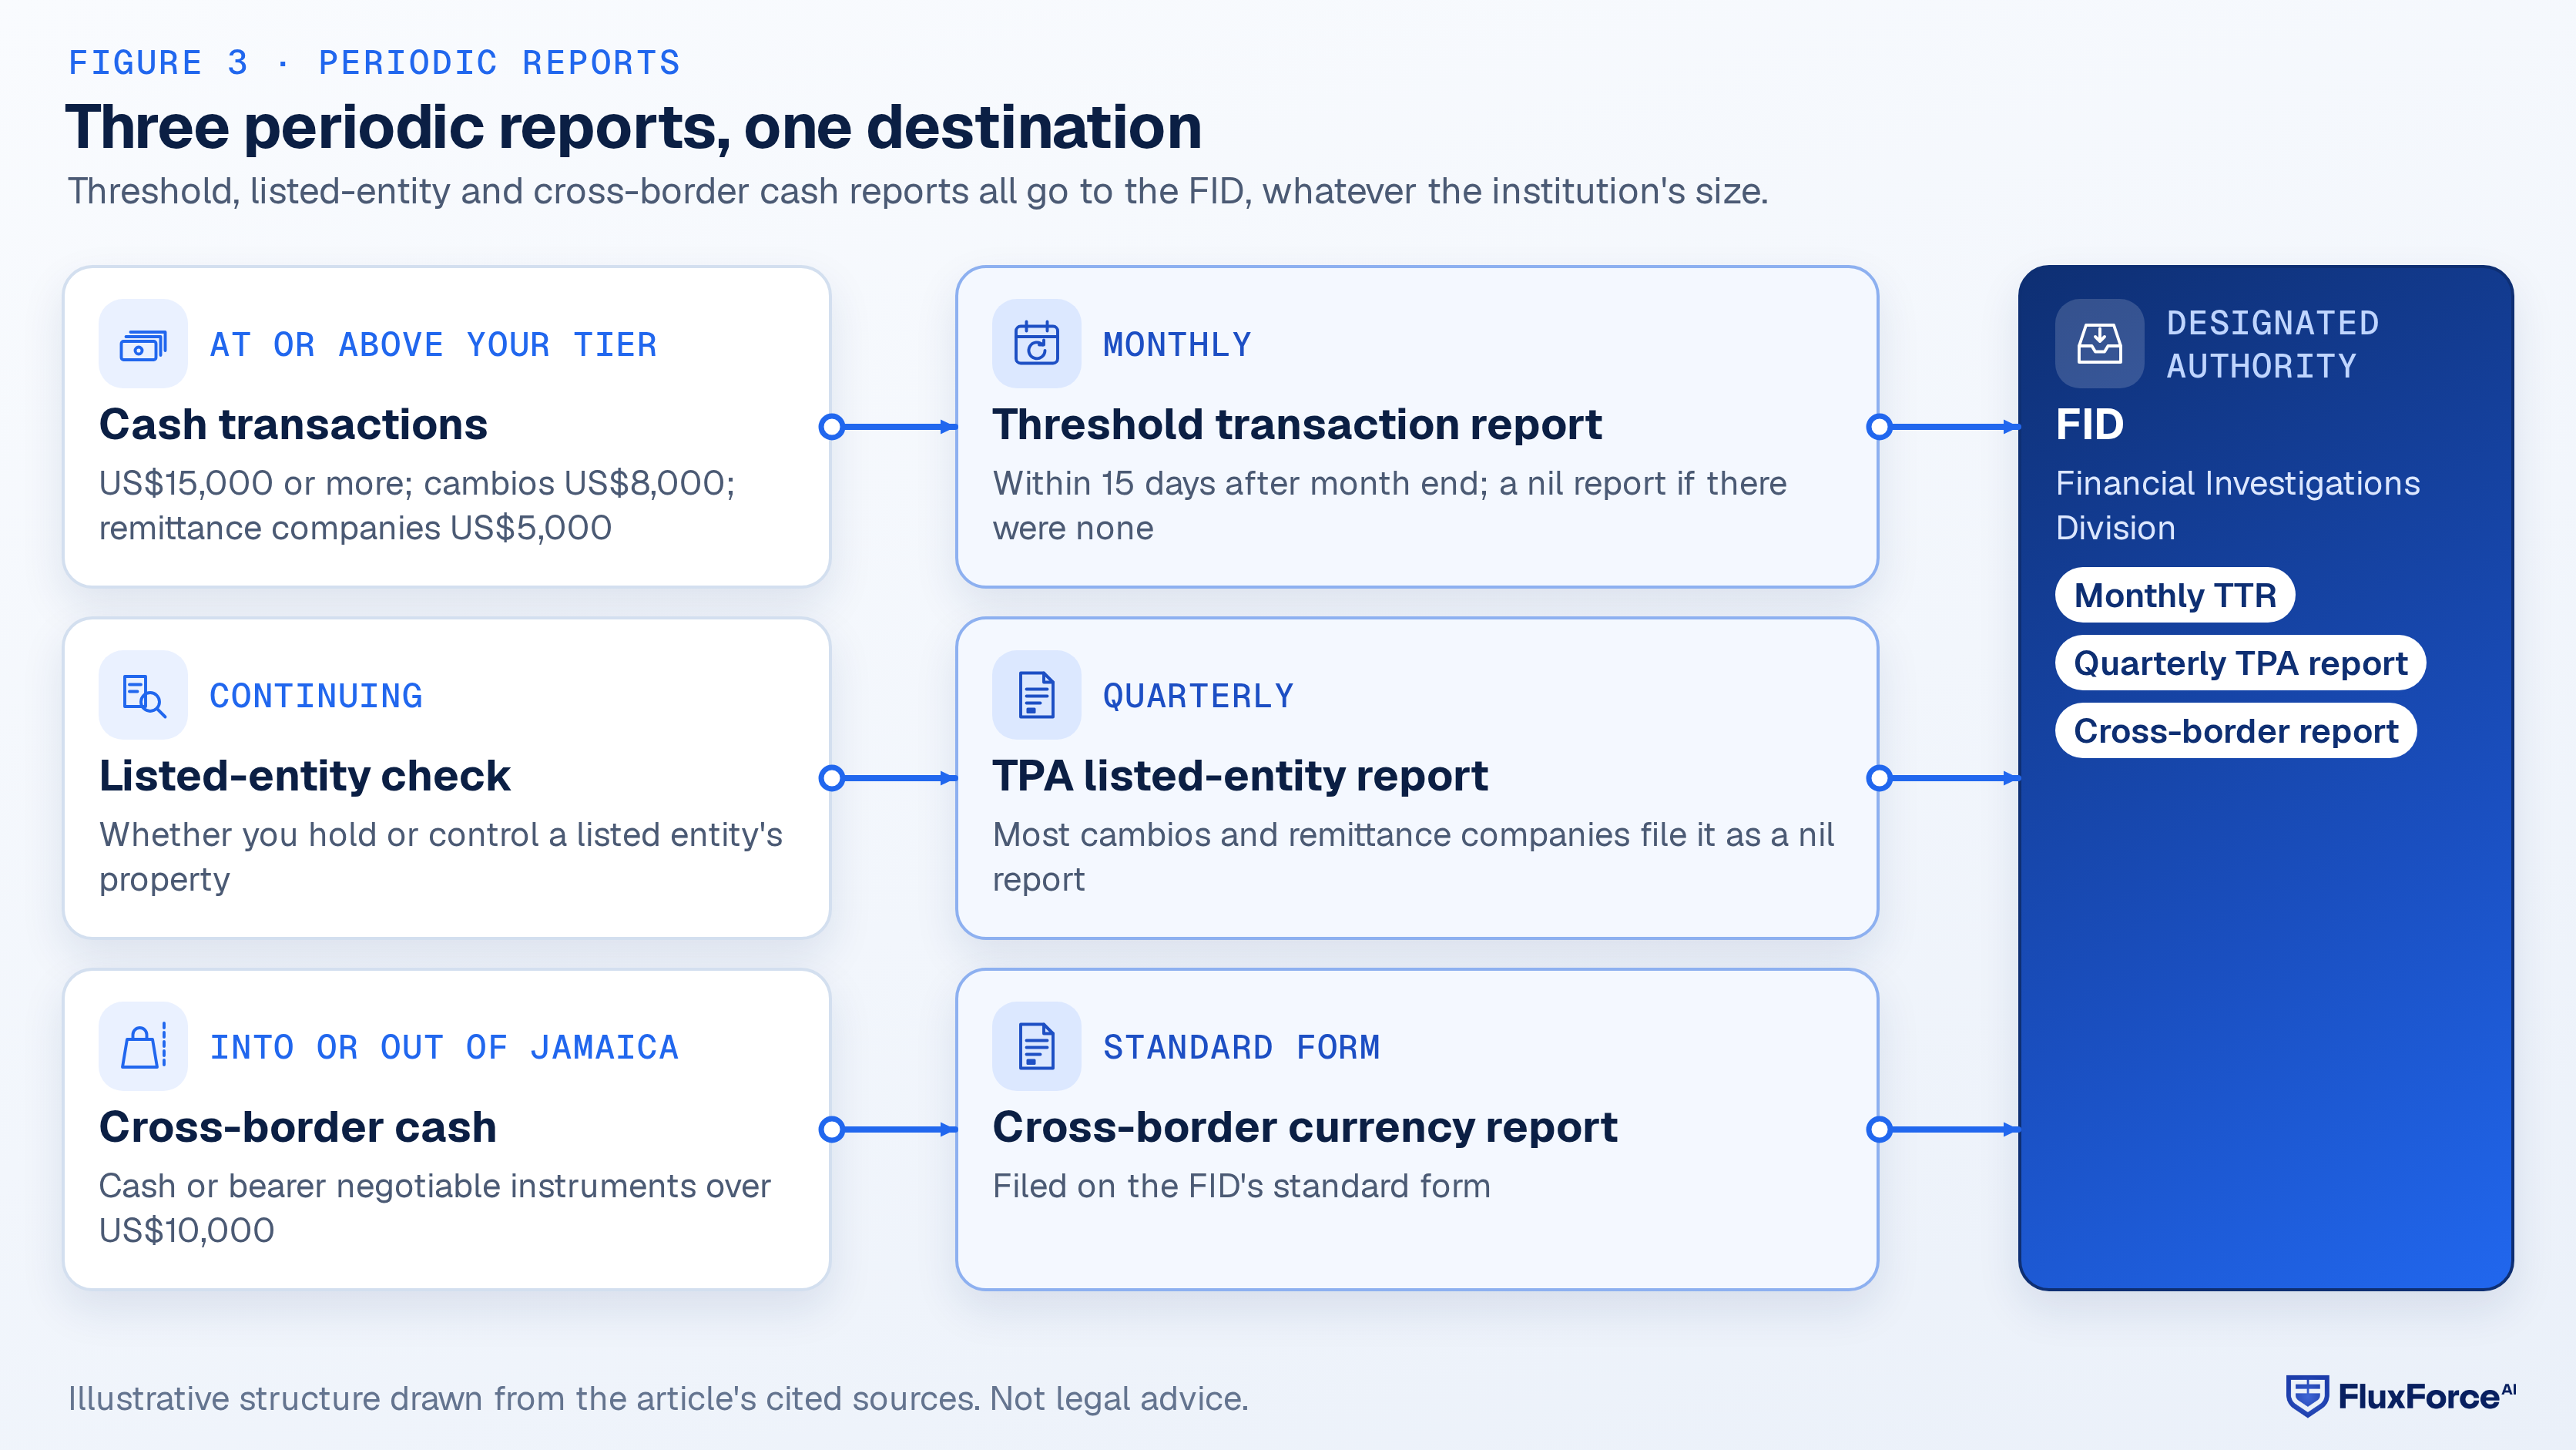Click the 'TPA listed-entity report' heading
Screen dimensions: 2576x1450
pyautogui.click(x=1240, y=776)
